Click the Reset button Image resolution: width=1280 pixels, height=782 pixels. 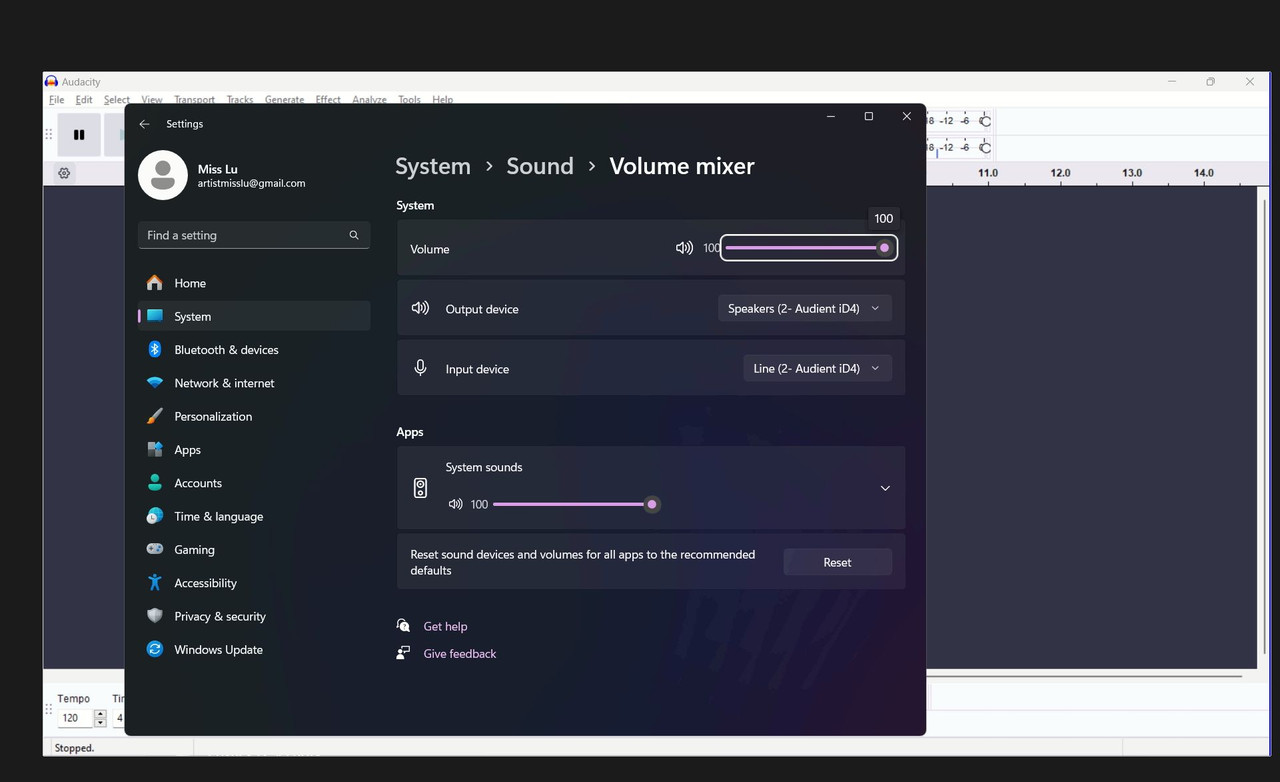pos(837,562)
